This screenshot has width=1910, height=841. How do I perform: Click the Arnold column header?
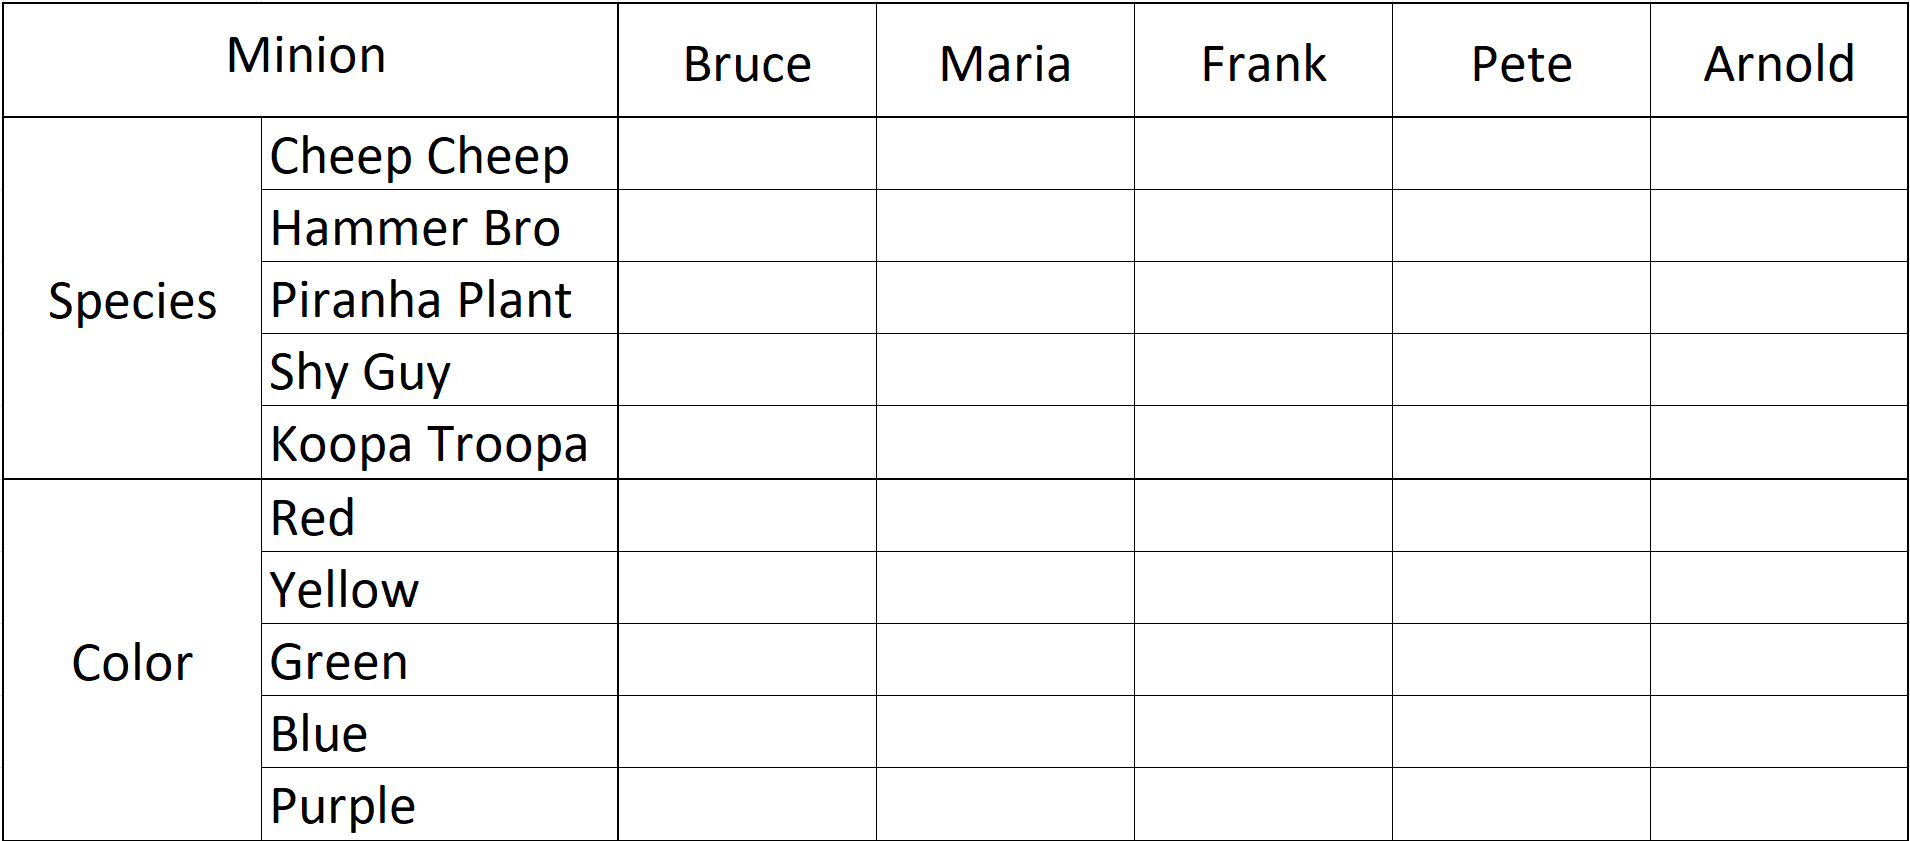1779,64
